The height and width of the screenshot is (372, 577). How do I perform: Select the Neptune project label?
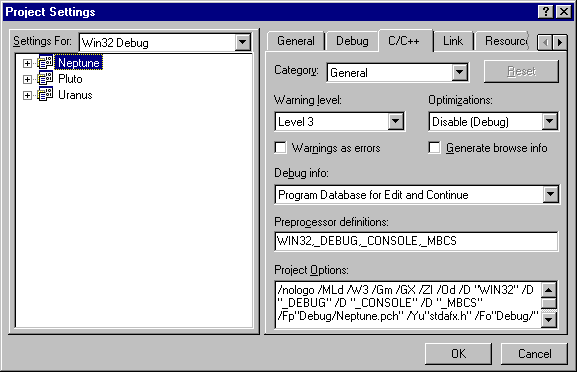point(78,63)
